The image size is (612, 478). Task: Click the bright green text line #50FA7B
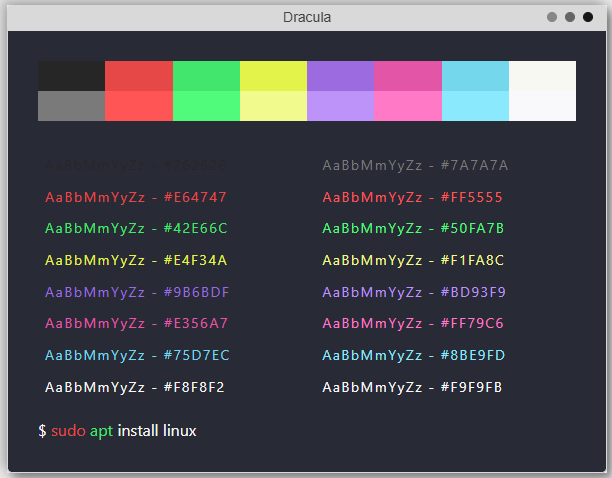(x=413, y=229)
